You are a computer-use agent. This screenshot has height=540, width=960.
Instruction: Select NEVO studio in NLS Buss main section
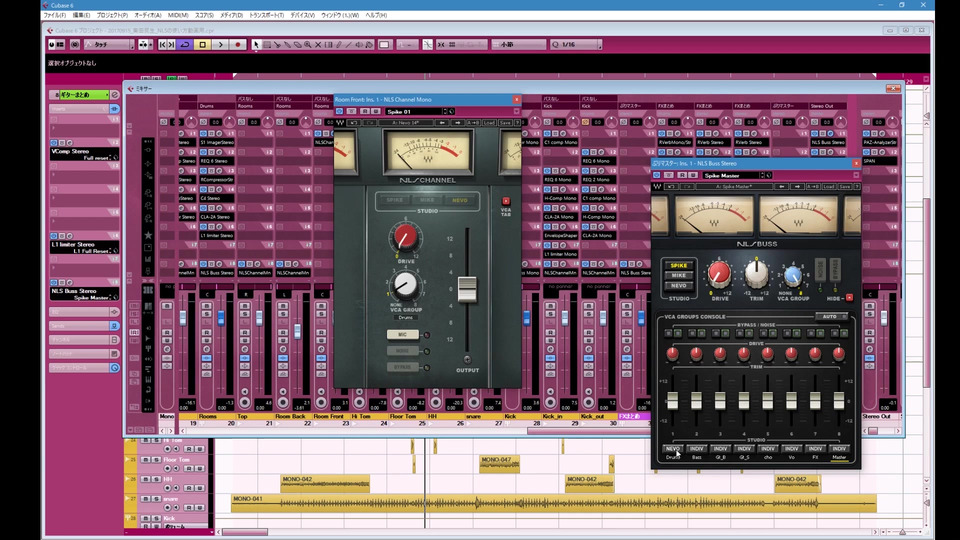[x=678, y=285]
